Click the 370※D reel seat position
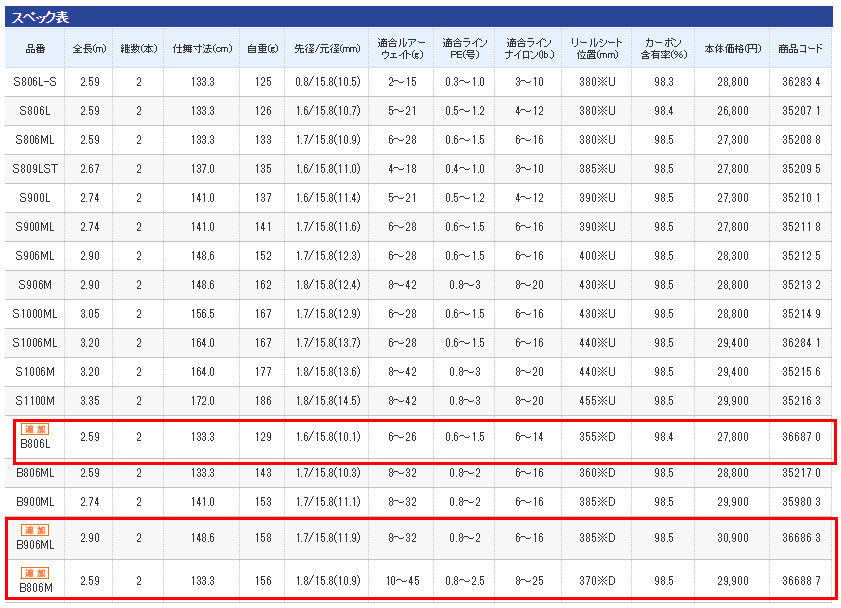The width and height of the screenshot is (841, 608). 597,581
